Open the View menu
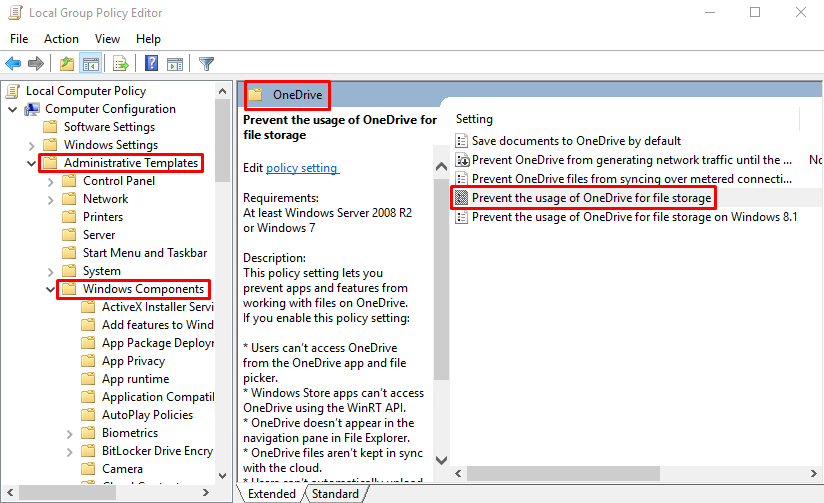 [x=107, y=39]
